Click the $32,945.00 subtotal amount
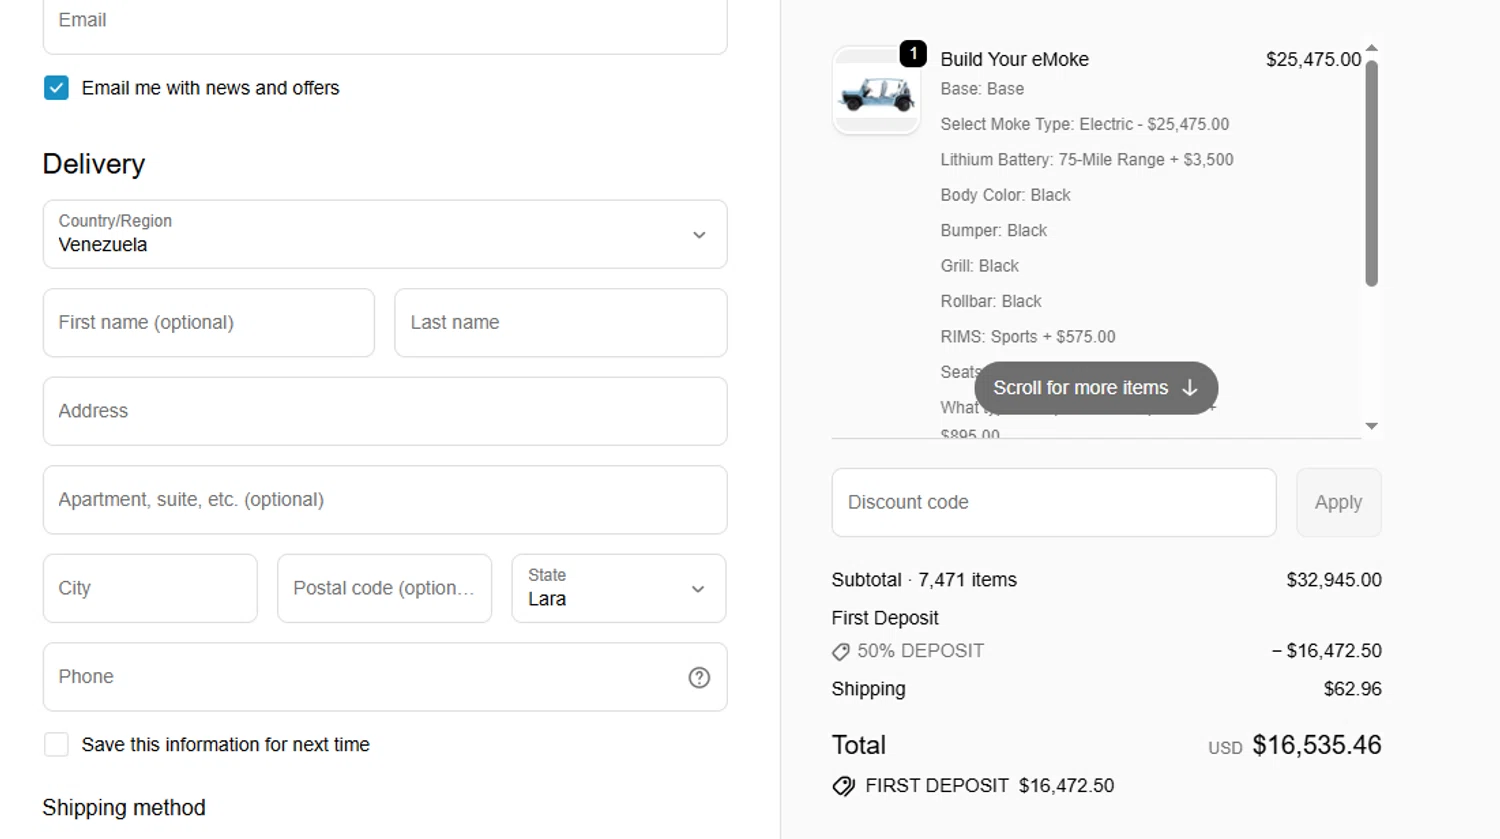 pos(1334,580)
